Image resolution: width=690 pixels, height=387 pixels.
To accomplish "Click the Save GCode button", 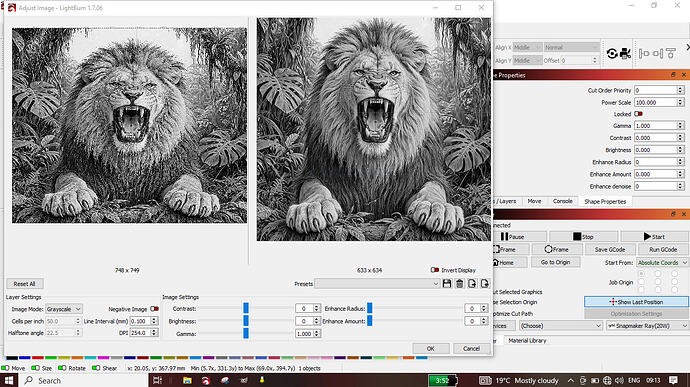I will pyautogui.click(x=609, y=249).
